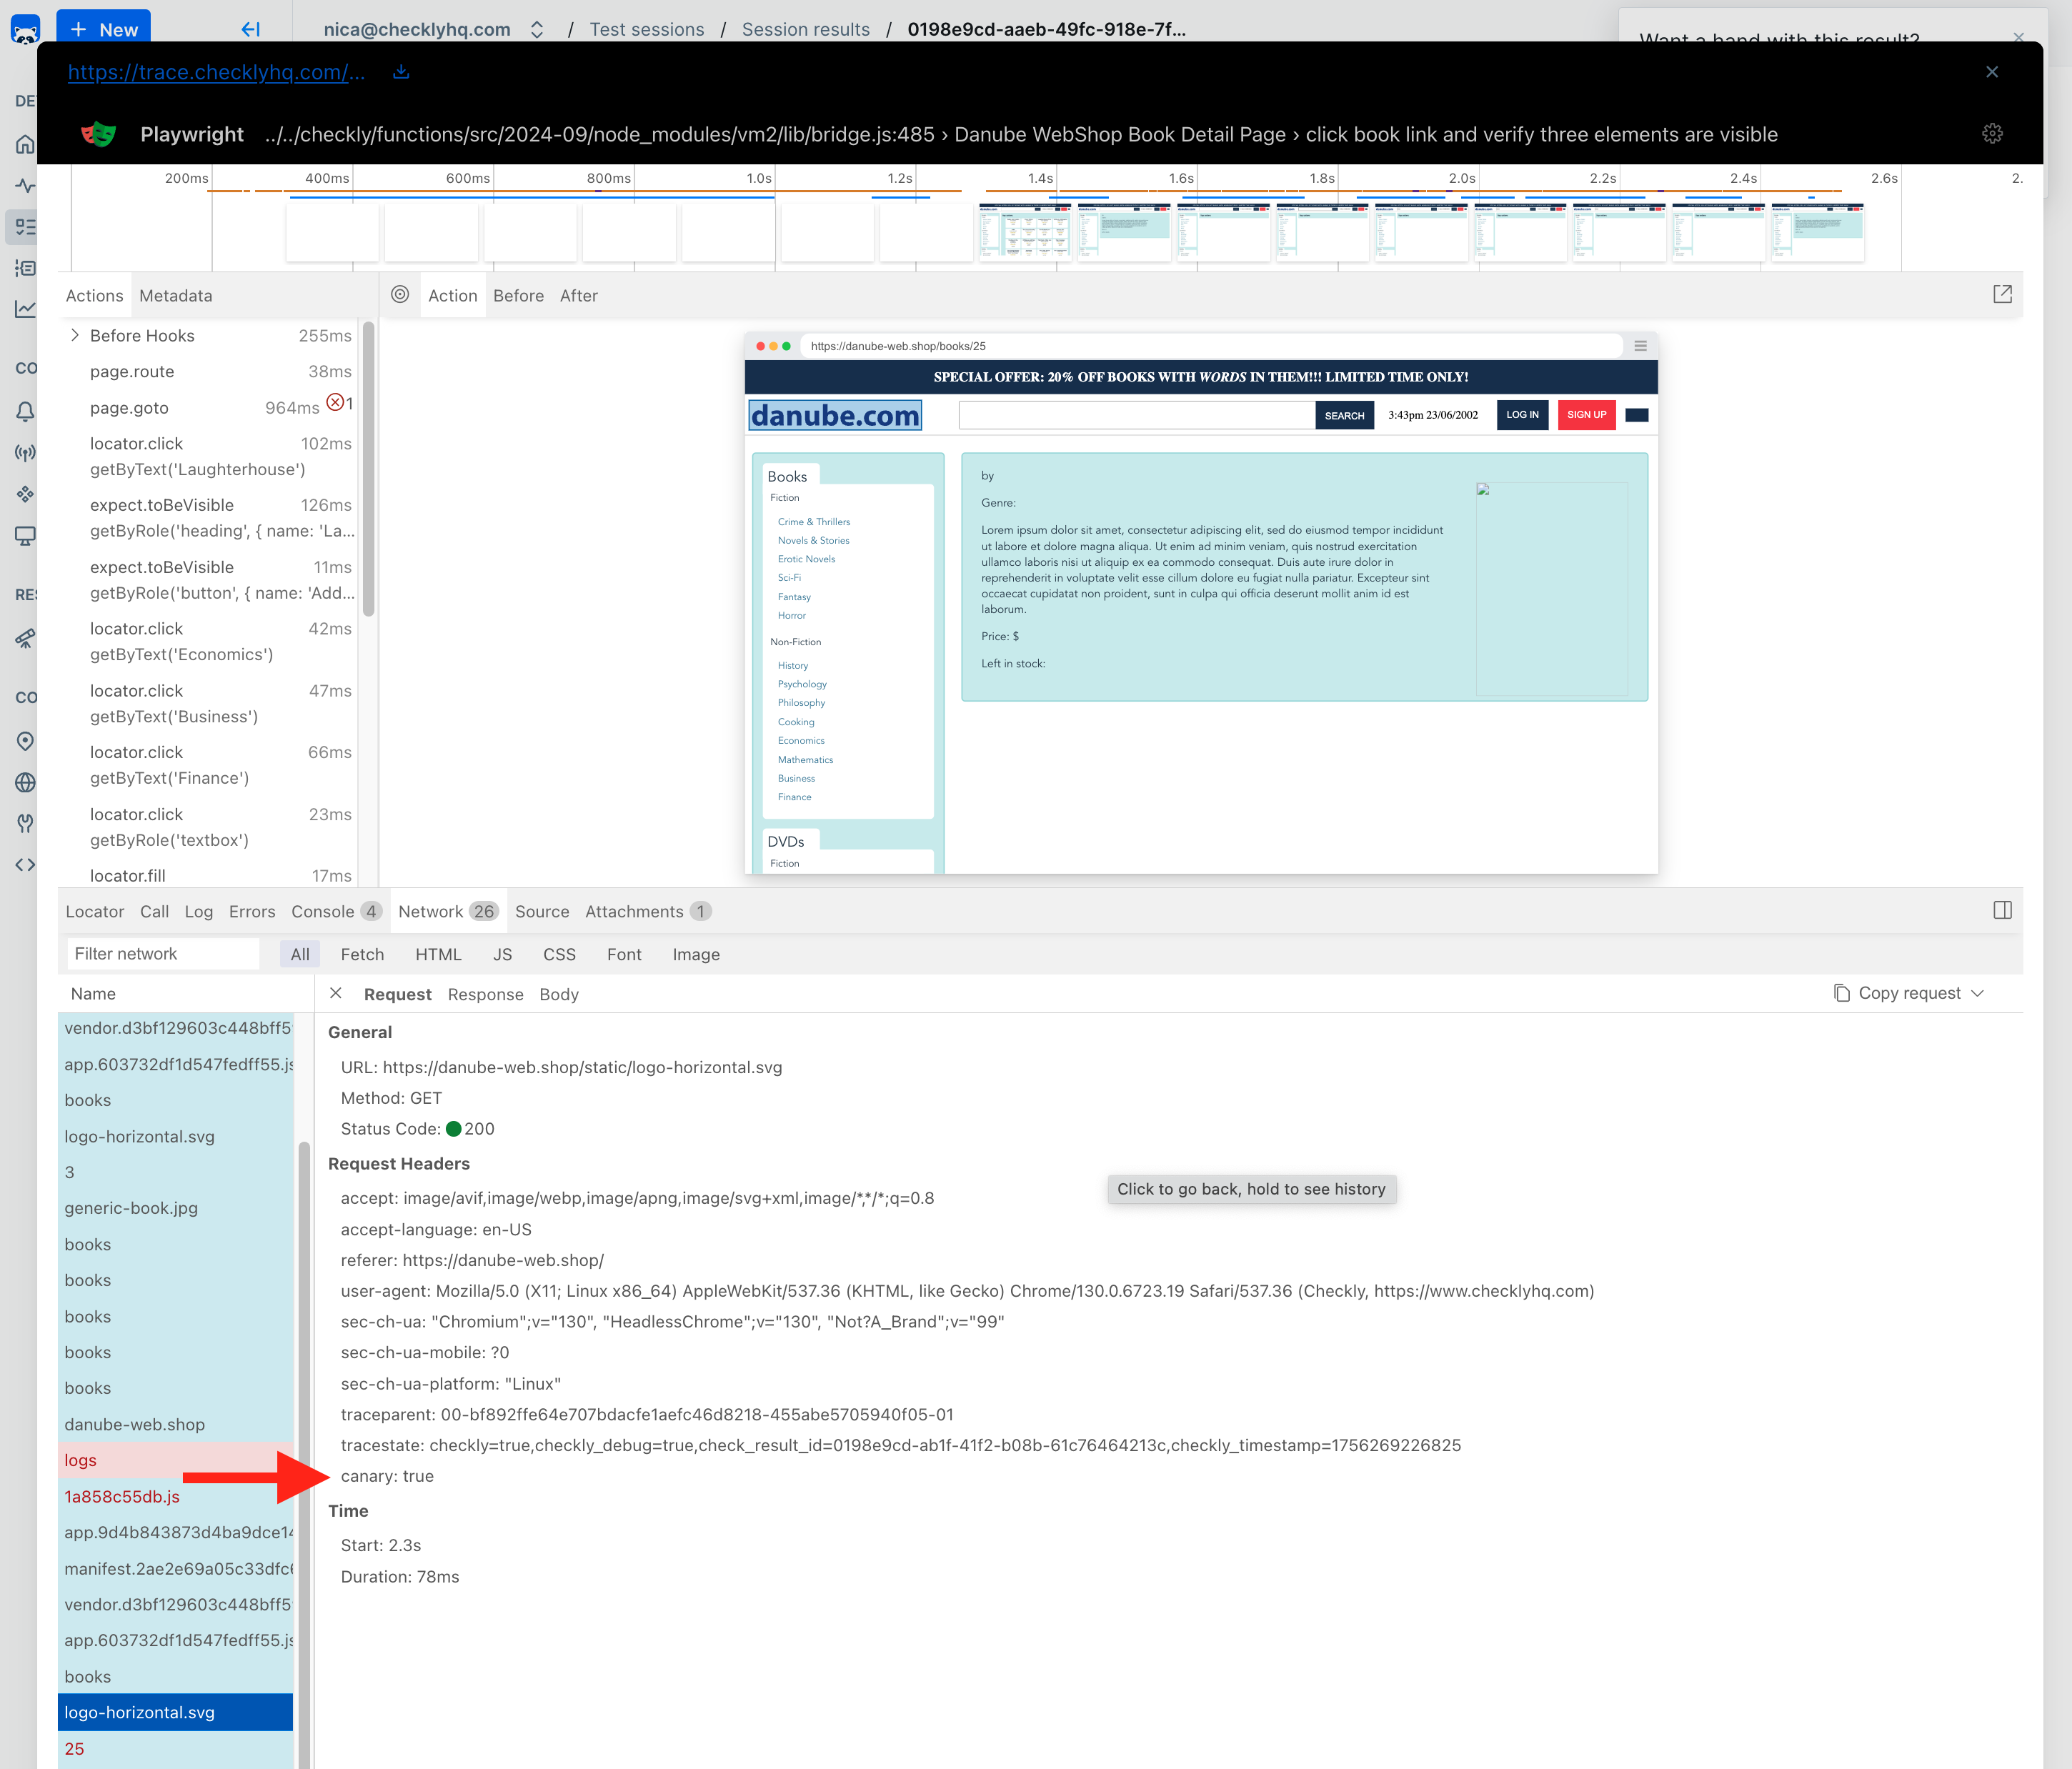Enable the Image network filter
Screen dimensions: 2072x1769
pos(696,954)
